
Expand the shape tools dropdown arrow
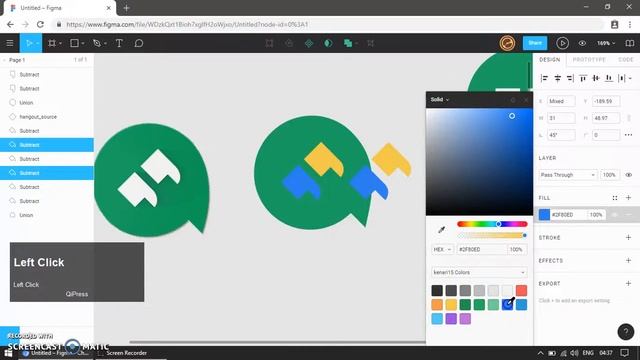pyautogui.click(x=83, y=44)
